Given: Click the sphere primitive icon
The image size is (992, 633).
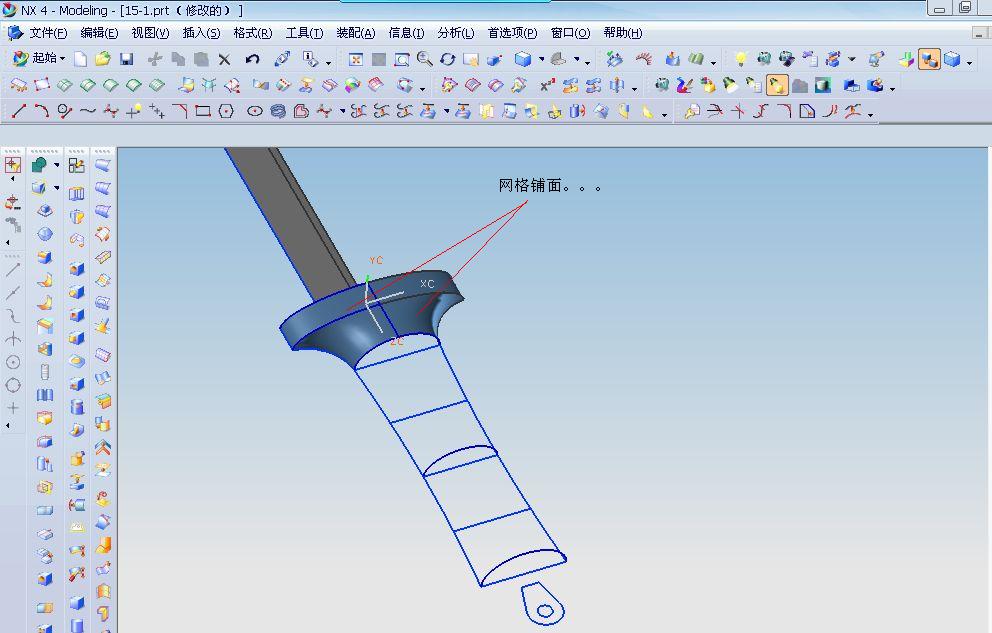Looking at the screenshot, I should 45,234.
